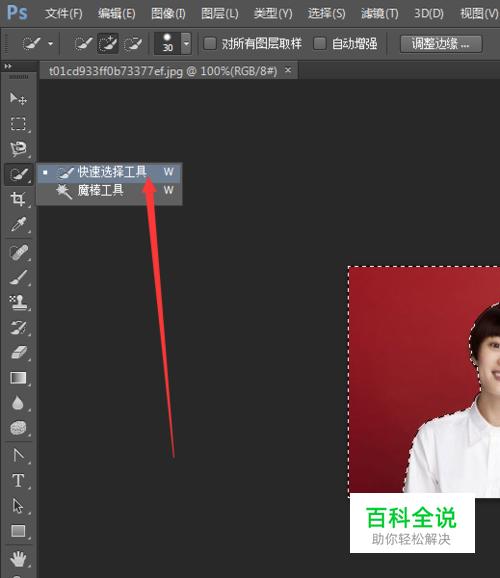
Task: Close the t01cd933ff0b73377ef.jpg document tab
Action: click(288, 69)
